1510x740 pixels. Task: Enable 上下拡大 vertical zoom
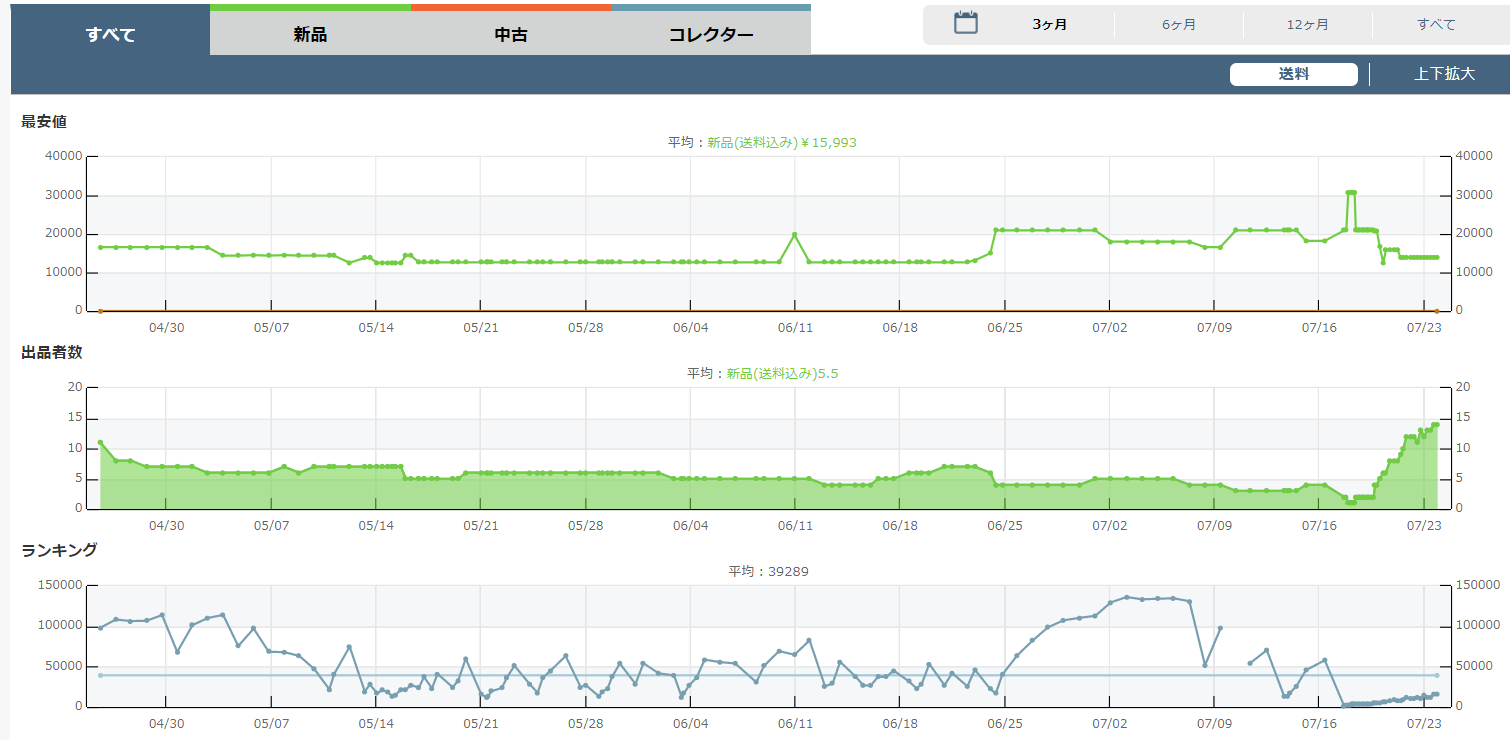(1444, 74)
